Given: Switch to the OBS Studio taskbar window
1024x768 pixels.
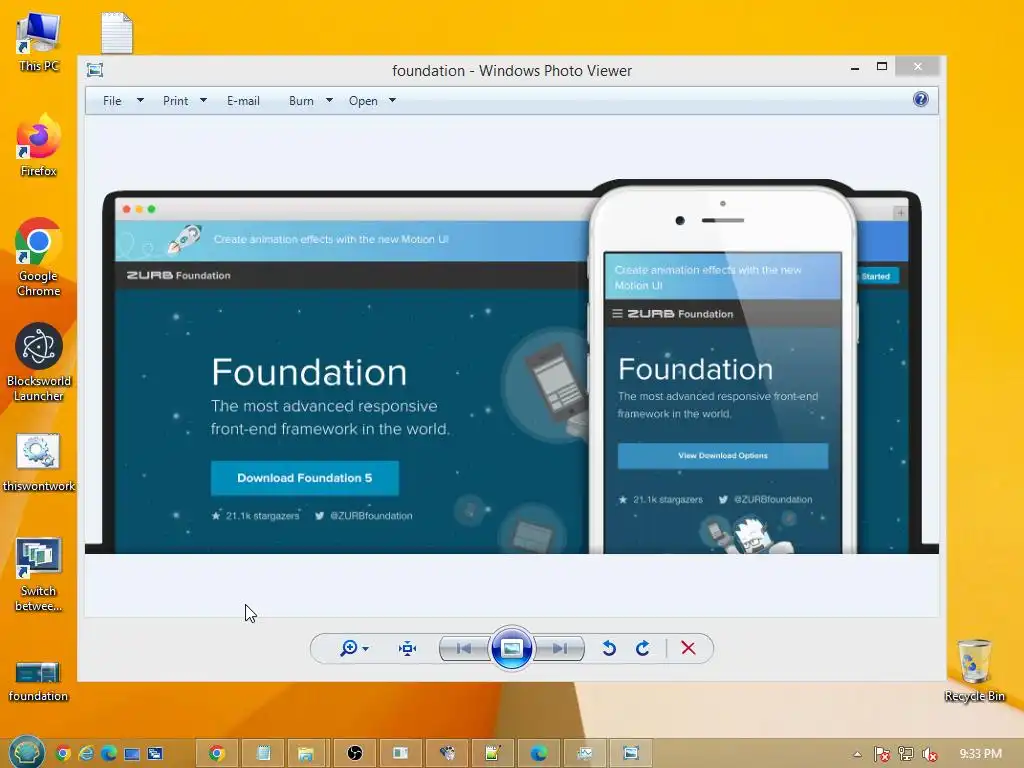Looking at the screenshot, I should coord(355,754).
